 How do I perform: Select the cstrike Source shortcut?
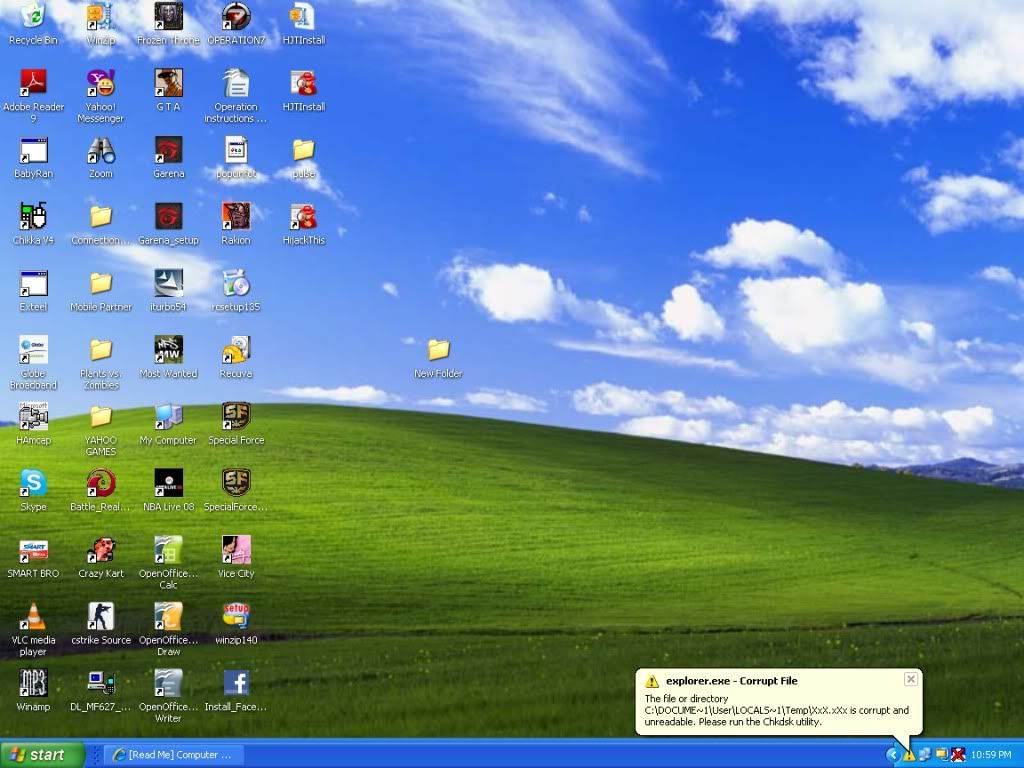[101, 624]
